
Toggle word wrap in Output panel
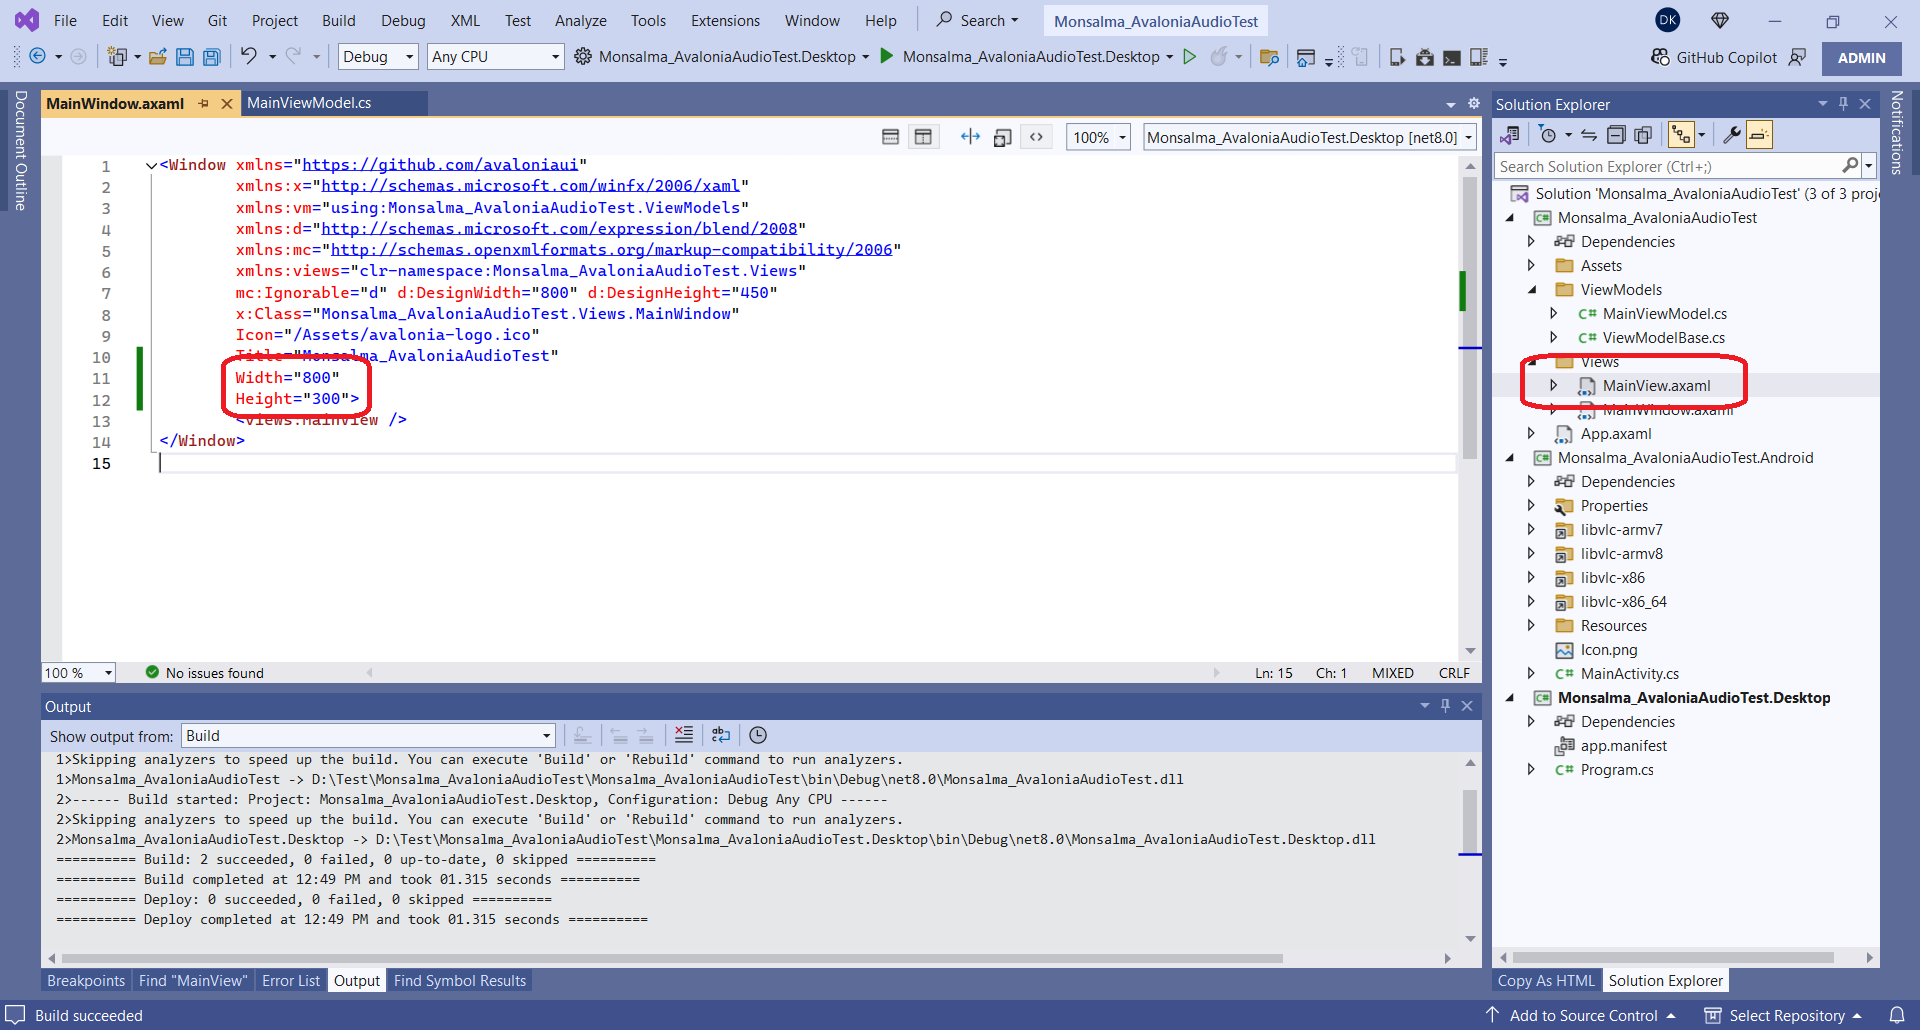(x=720, y=735)
